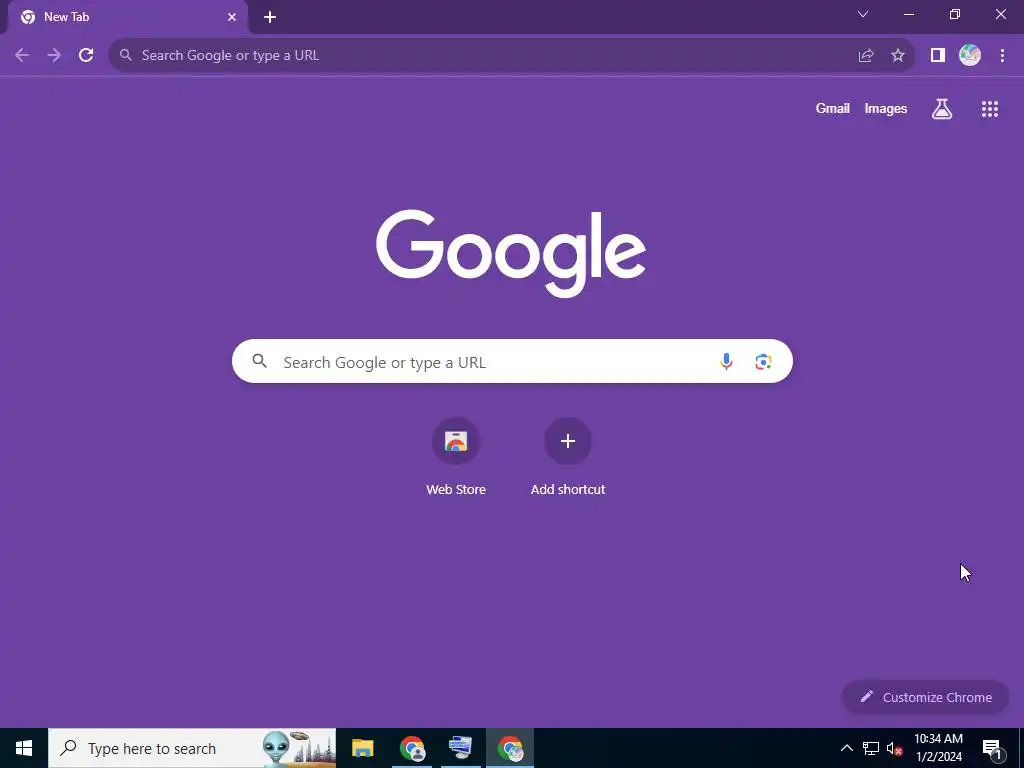
Task: Click the Customize Chrome button
Action: [925, 697]
